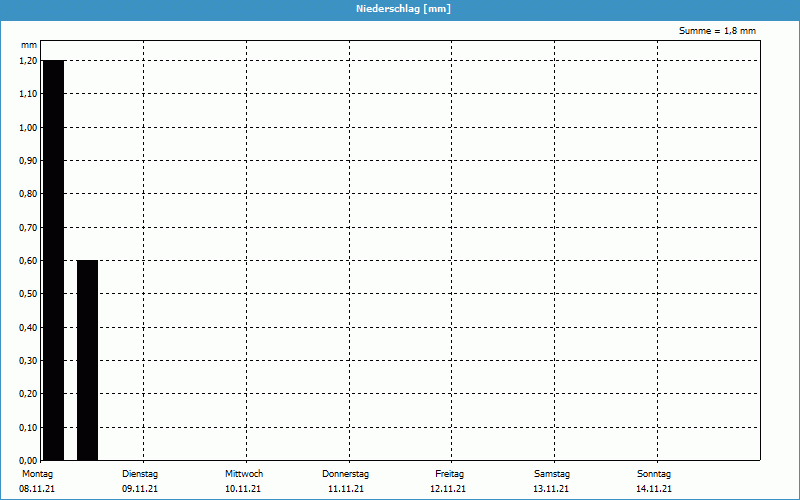This screenshot has height=500, width=800.
Task: Select the Mittwoch day label
Action: 244,474
